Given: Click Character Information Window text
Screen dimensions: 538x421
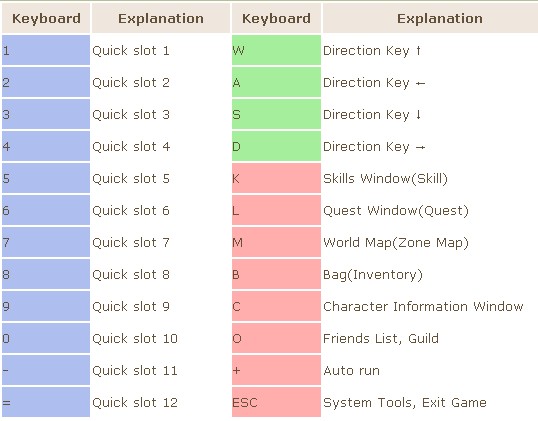Looking at the screenshot, I should 423,306.
